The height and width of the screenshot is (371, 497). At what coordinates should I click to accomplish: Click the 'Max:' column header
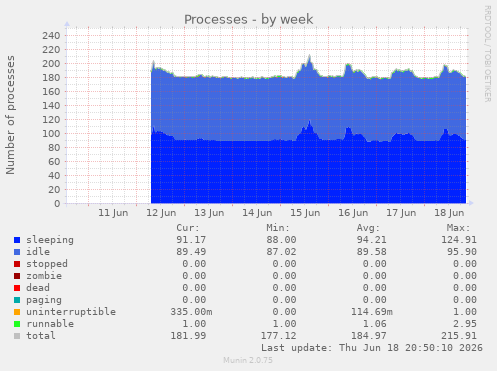458,228
